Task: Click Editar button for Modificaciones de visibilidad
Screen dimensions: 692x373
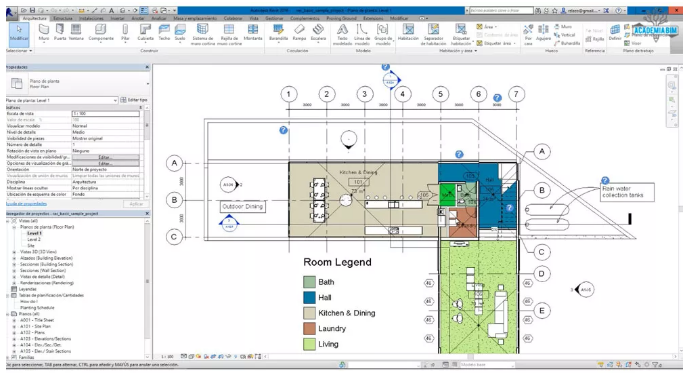Action: click(105, 157)
